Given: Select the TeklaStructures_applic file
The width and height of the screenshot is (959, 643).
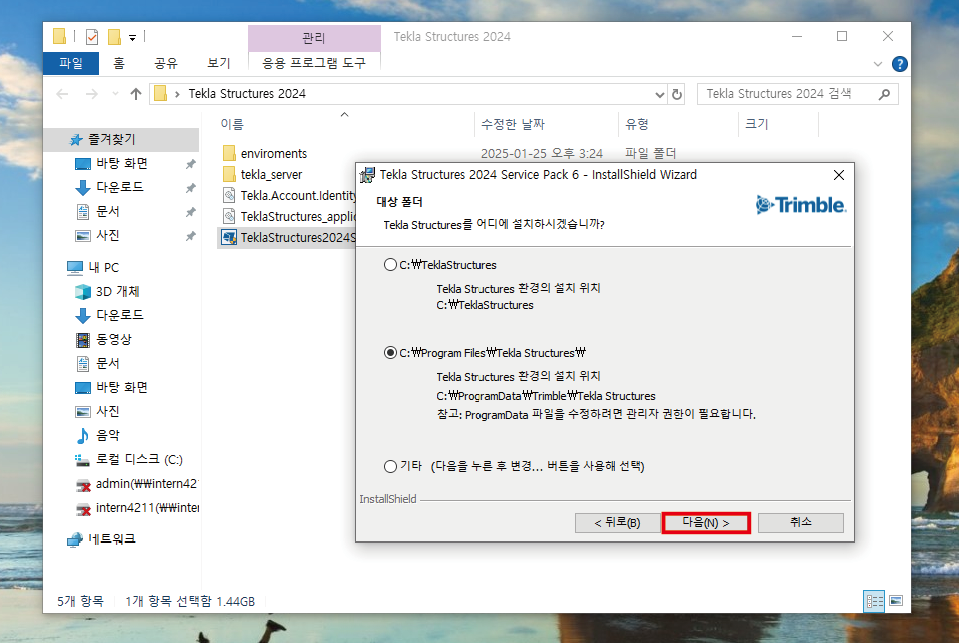Looking at the screenshot, I should coord(297,217).
